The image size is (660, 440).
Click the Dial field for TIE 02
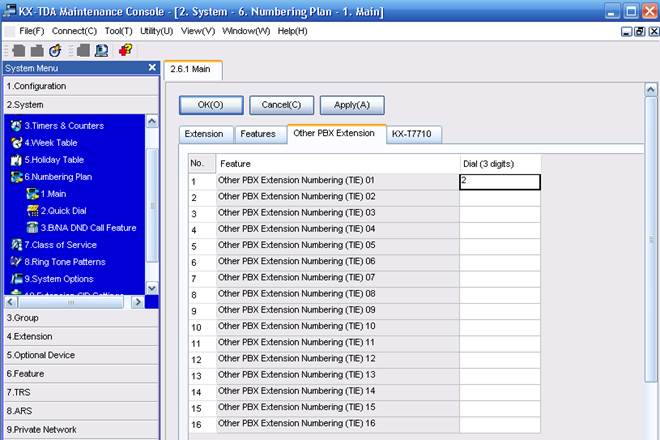pyautogui.click(x=500, y=198)
